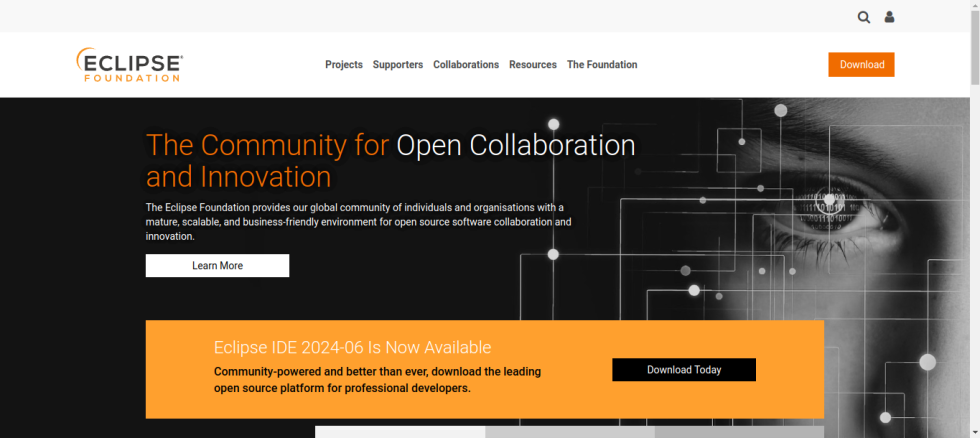
Task: Click 'Eclipse IDE 2024-06 Is Now Available' heading
Action: pos(352,347)
